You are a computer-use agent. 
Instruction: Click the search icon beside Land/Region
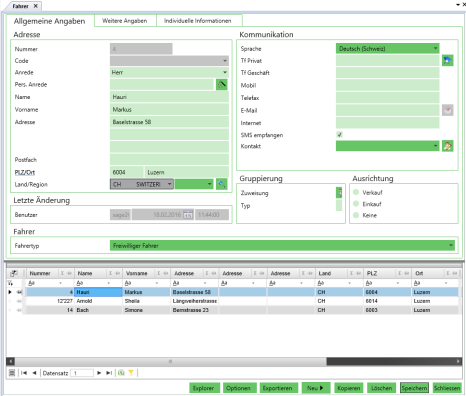[222, 184]
